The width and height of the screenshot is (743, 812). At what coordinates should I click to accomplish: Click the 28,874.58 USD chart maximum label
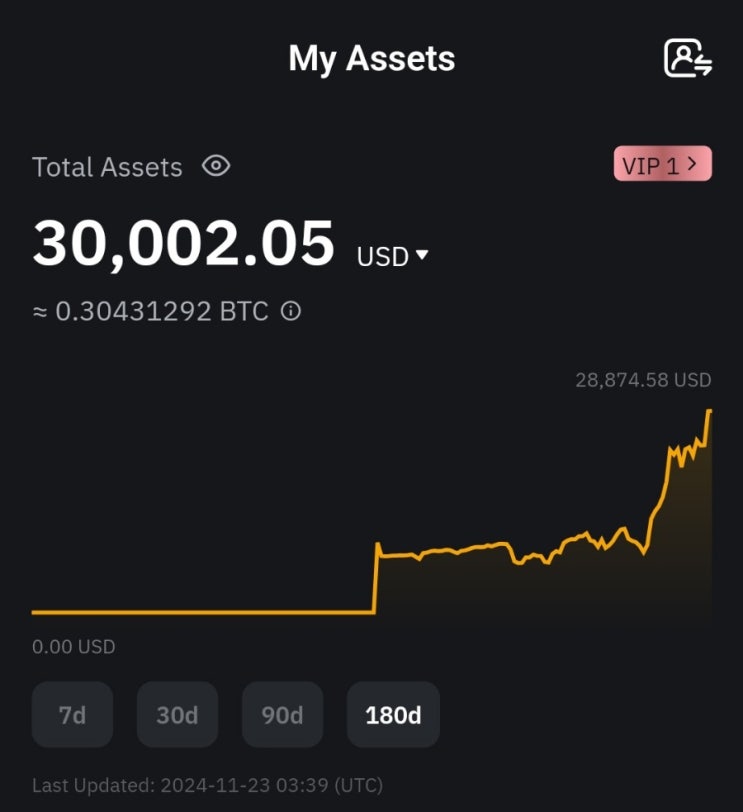[643, 380]
